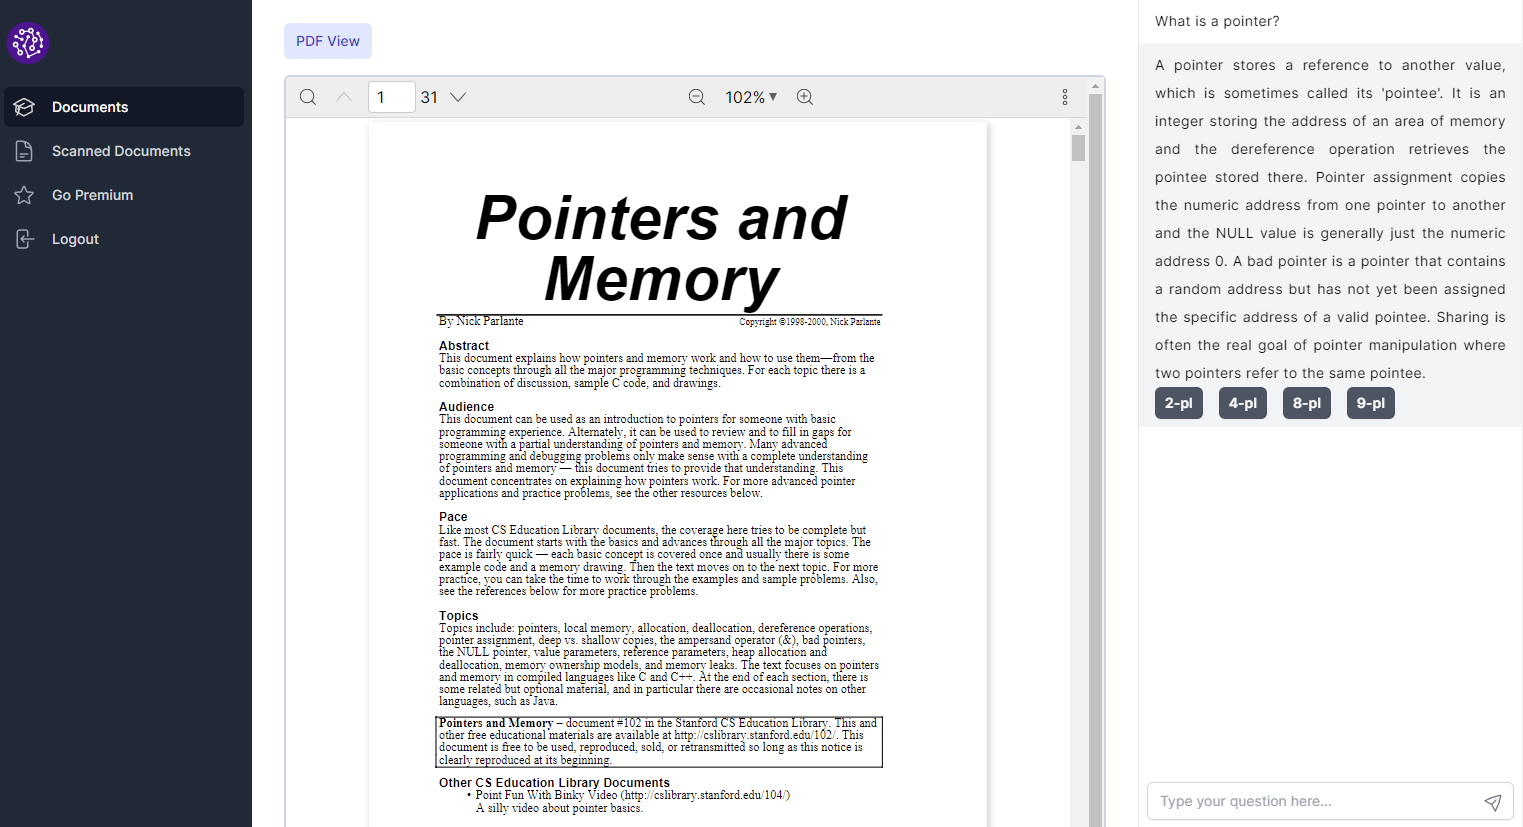1523x827 pixels.
Task: Click the 'By Nick Parlante' author line
Action: tap(481, 321)
